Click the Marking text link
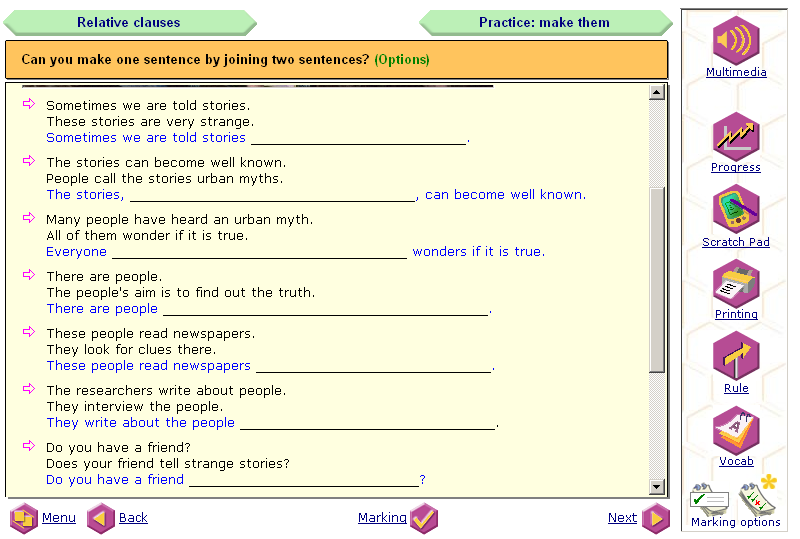The height and width of the screenshot is (539, 800). 382,518
